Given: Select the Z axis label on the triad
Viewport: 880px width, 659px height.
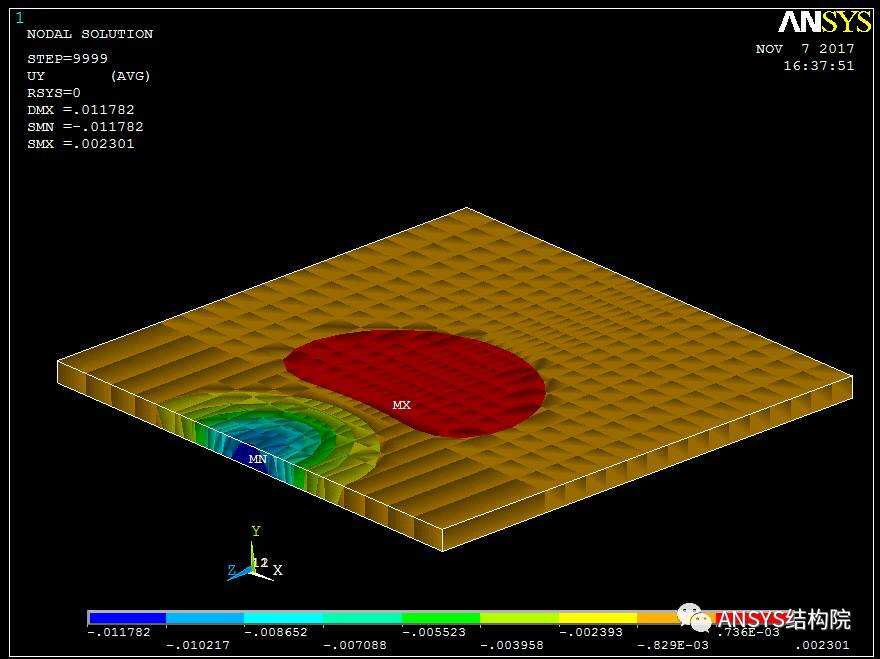Looking at the screenshot, I should tap(232, 570).
